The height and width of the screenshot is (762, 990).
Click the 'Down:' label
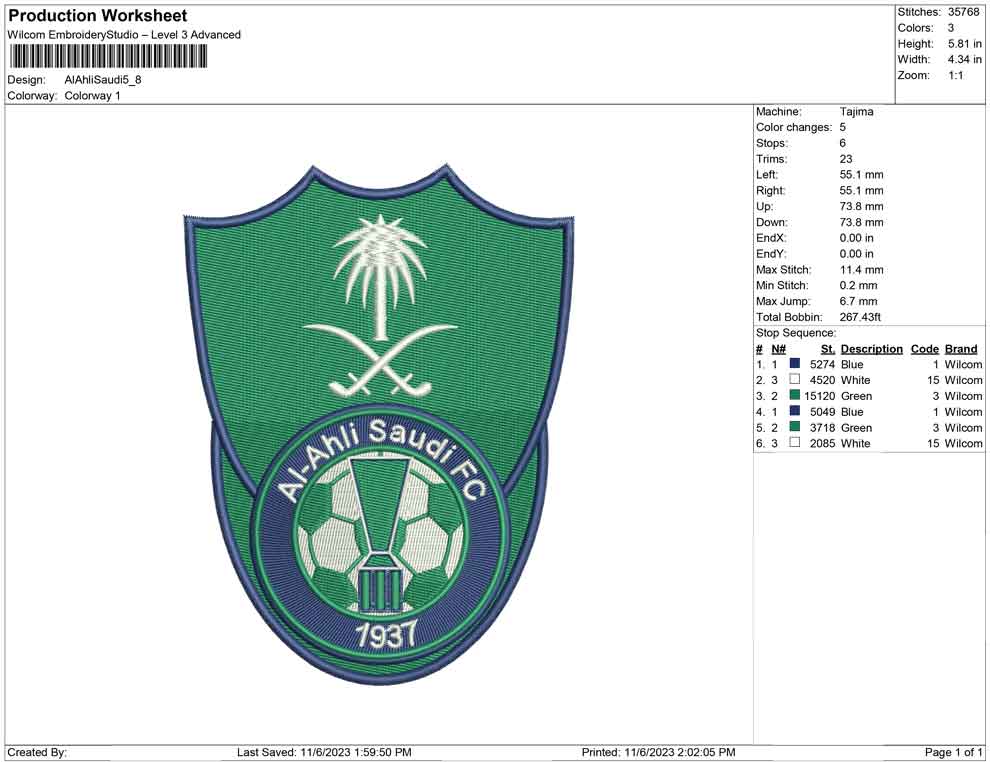click(772, 222)
